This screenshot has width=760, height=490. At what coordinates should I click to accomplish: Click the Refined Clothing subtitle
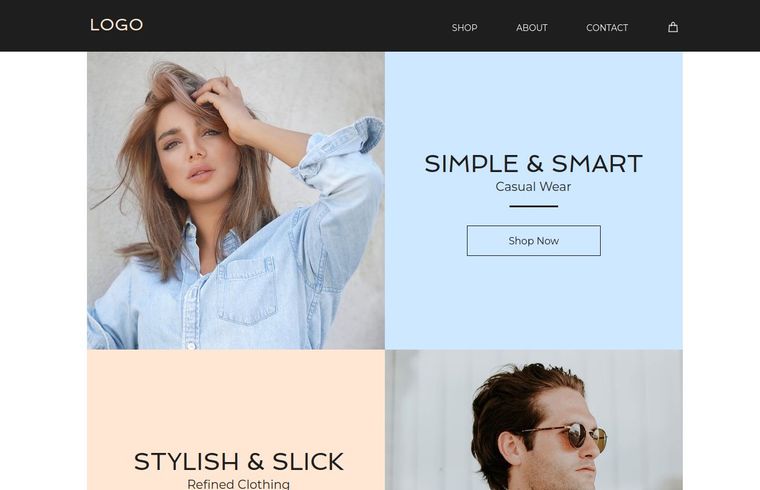(x=238, y=484)
